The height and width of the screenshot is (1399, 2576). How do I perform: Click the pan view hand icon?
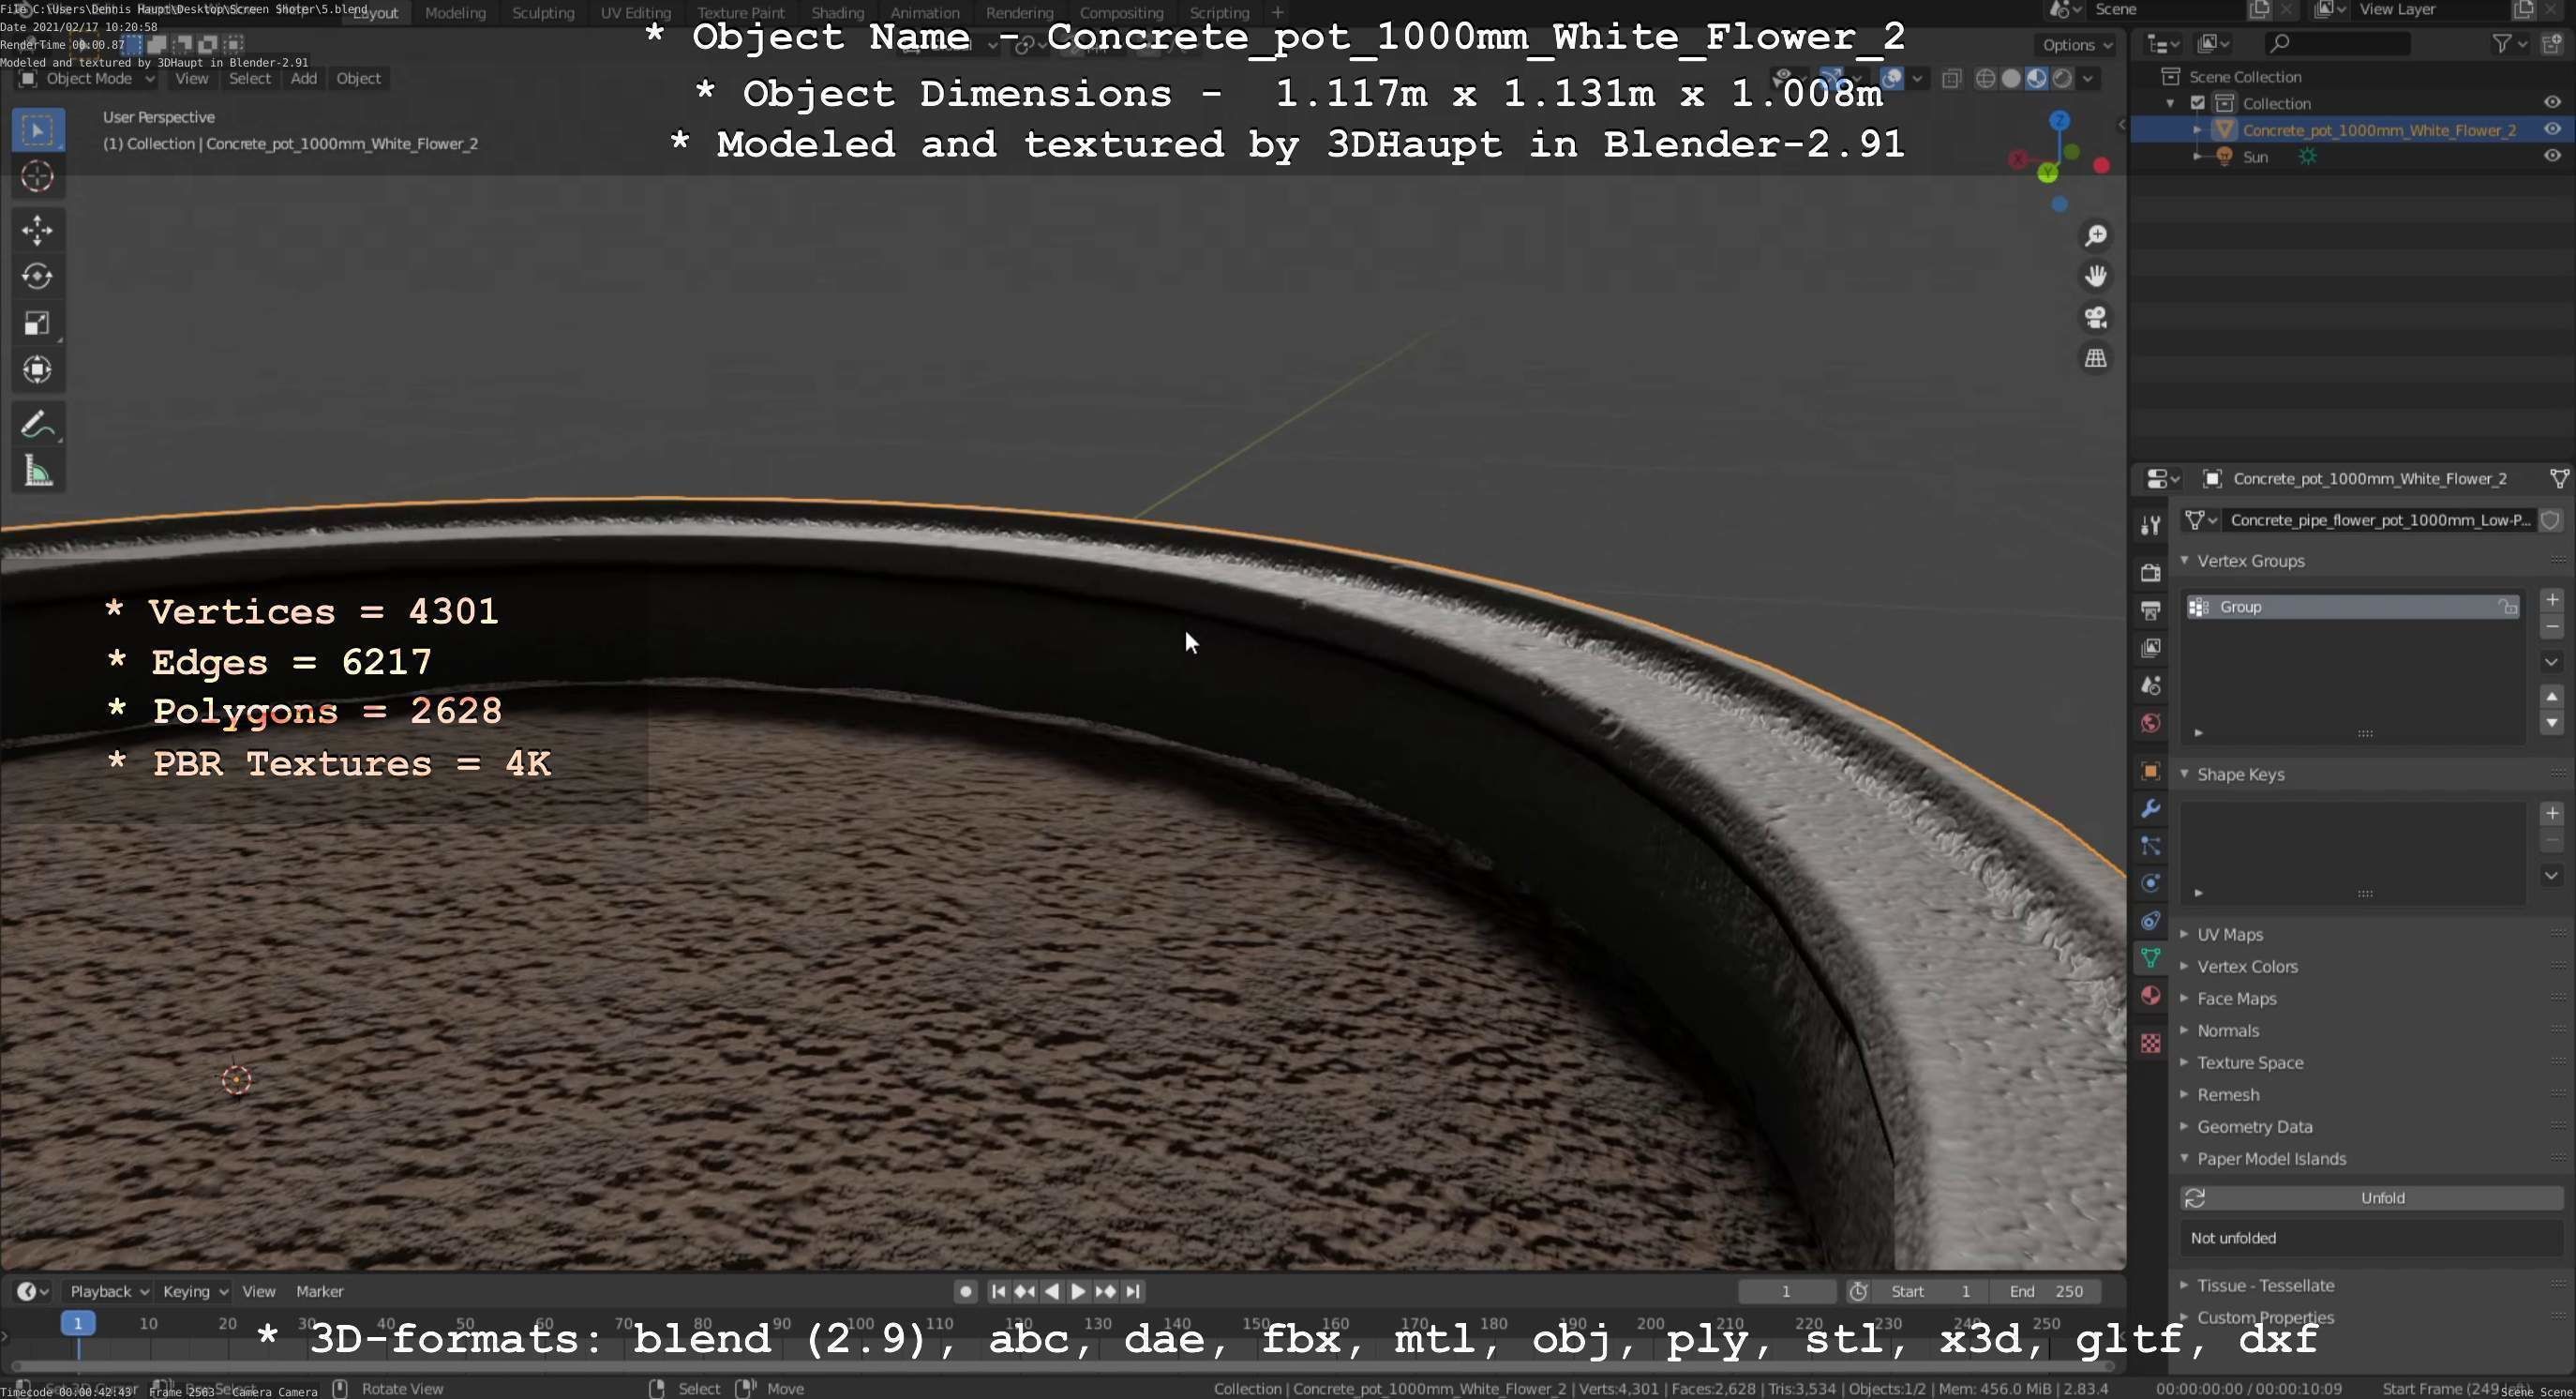pos(2095,276)
